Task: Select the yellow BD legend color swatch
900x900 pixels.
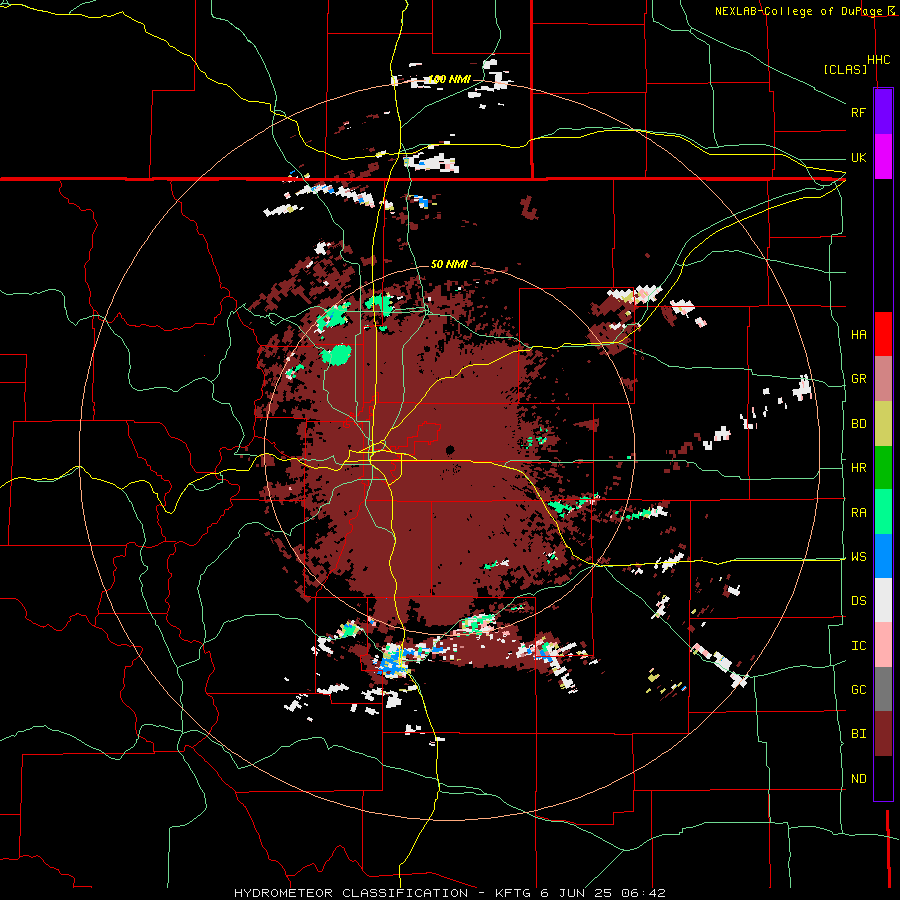Action: coord(883,424)
